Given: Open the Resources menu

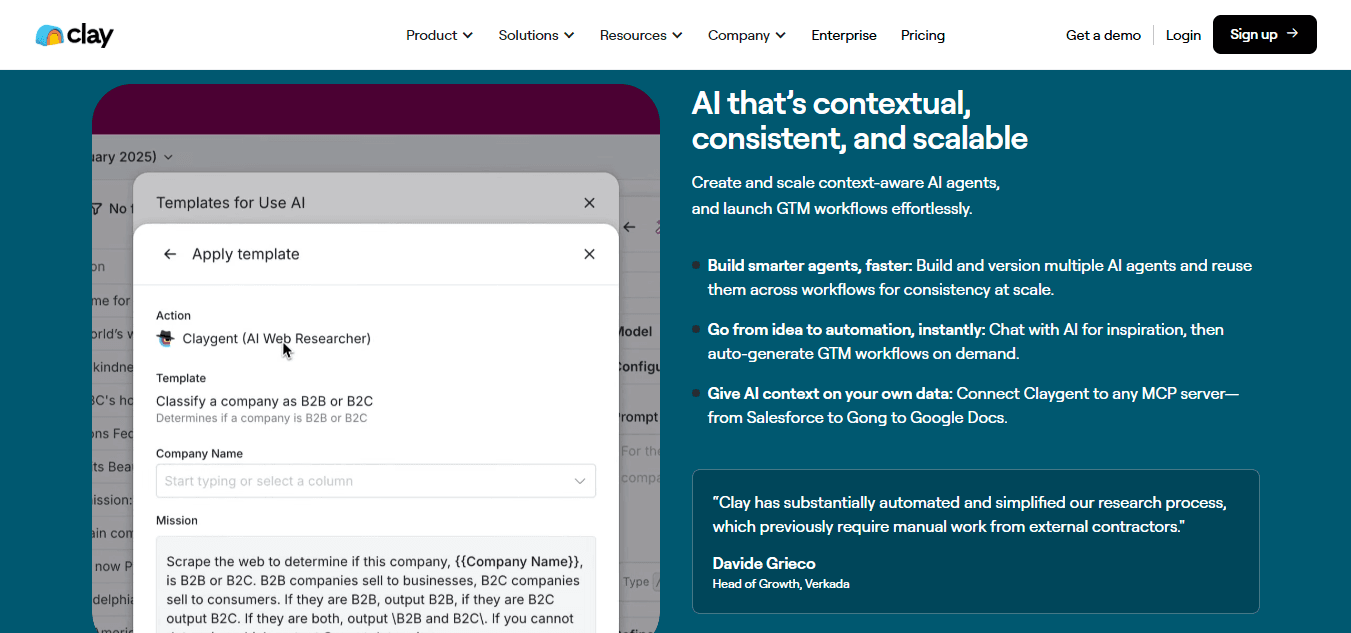Looking at the screenshot, I should pyautogui.click(x=641, y=35).
